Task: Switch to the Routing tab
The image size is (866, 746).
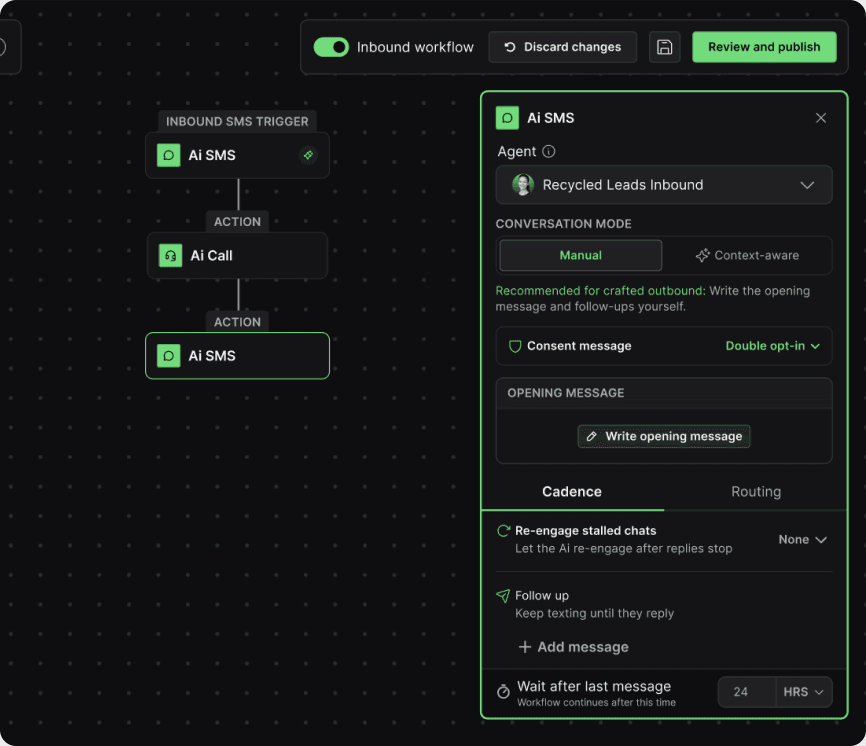Action: pos(756,491)
